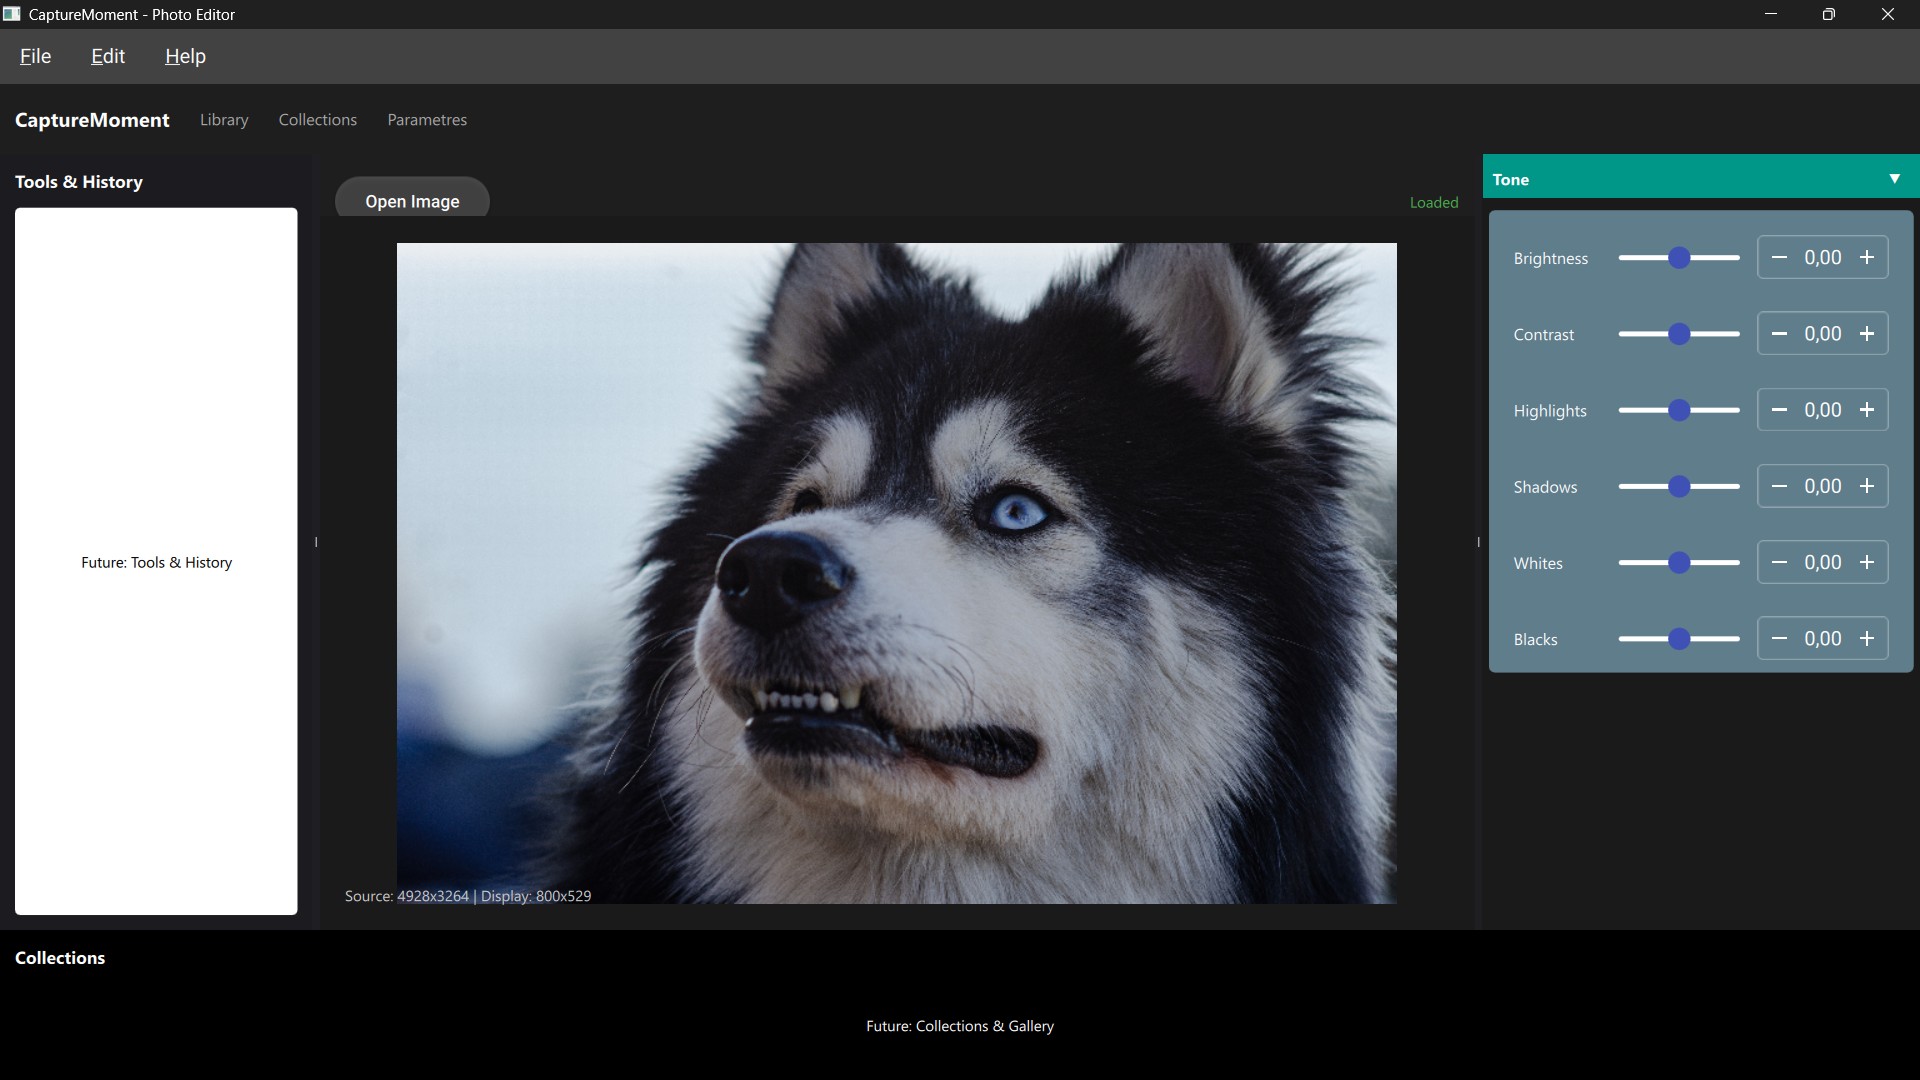Click the minus icon for Brightness
The height and width of the screenshot is (1080, 1920).
1779,258
